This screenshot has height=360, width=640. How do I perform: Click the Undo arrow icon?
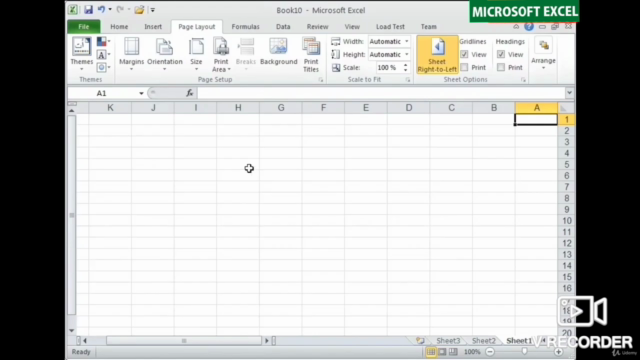point(101,9)
